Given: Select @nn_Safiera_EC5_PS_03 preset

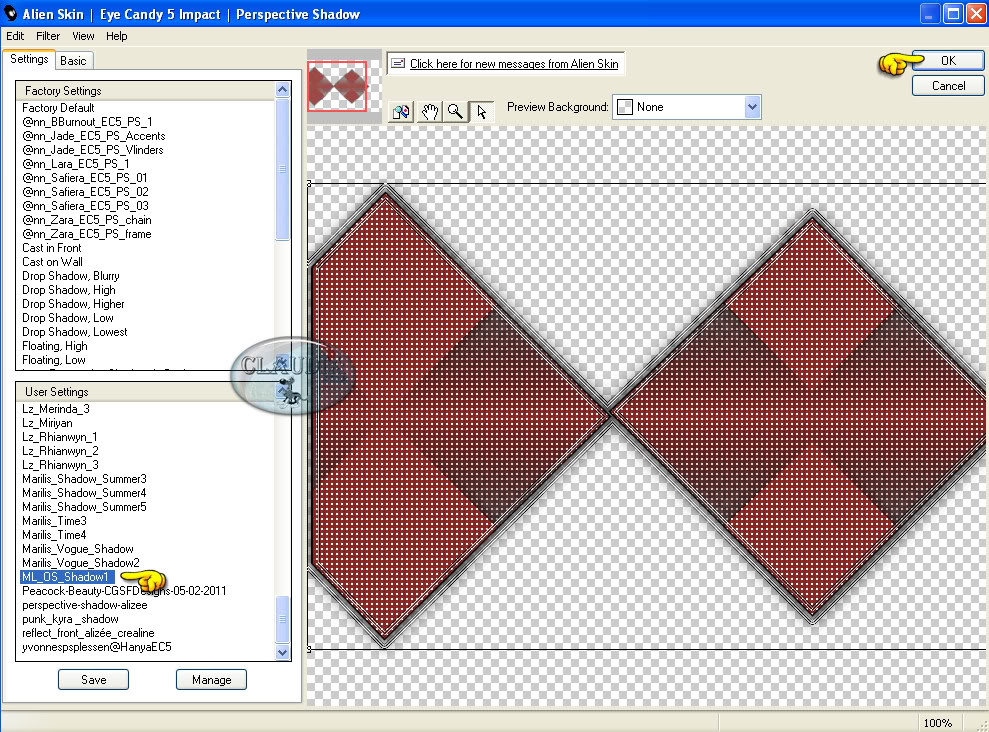Looking at the screenshot, I should click(x=85, y=206).
